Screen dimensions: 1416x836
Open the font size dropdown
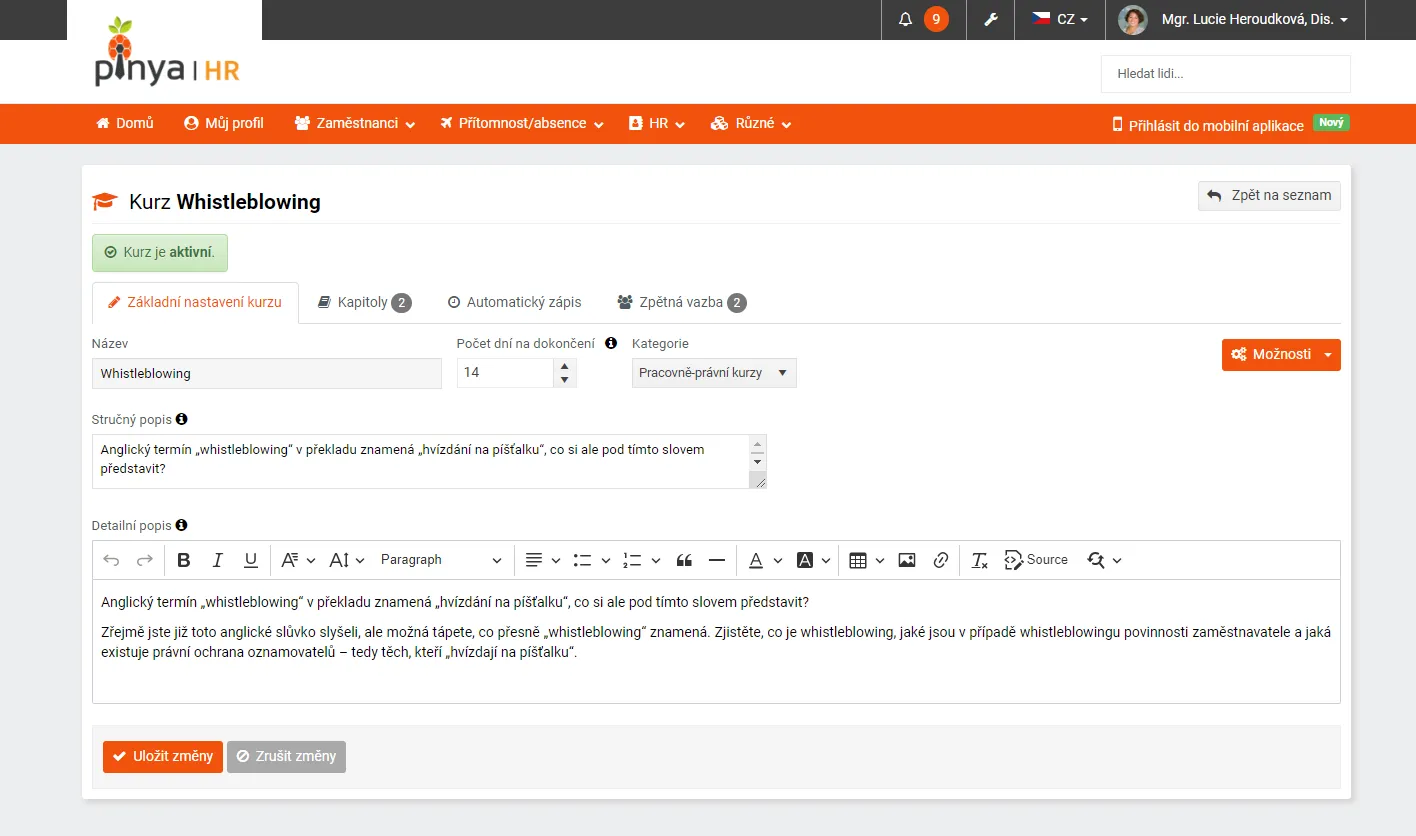pyautogui.click(x=347, y=560)
